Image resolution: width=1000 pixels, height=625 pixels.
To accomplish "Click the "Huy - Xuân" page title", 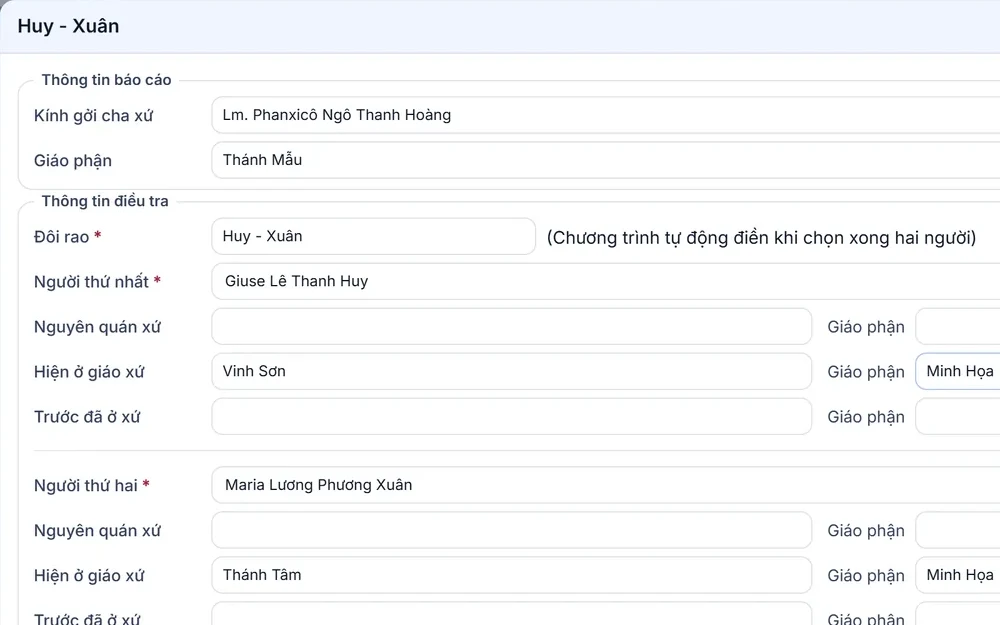I will 68,26.
